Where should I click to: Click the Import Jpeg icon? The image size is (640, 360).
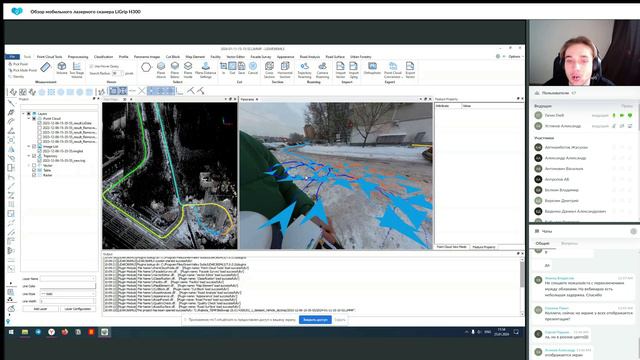[353, 70]
